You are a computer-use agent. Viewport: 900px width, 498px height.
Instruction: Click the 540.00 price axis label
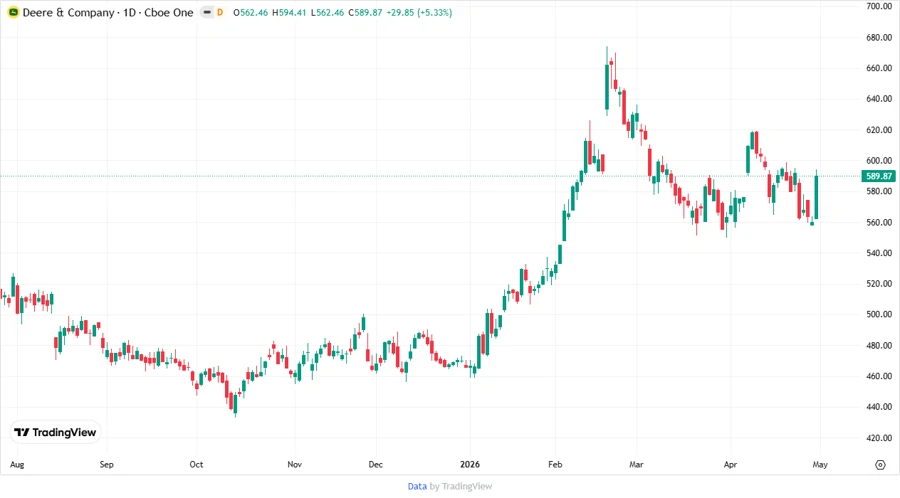tap(879, 253)
